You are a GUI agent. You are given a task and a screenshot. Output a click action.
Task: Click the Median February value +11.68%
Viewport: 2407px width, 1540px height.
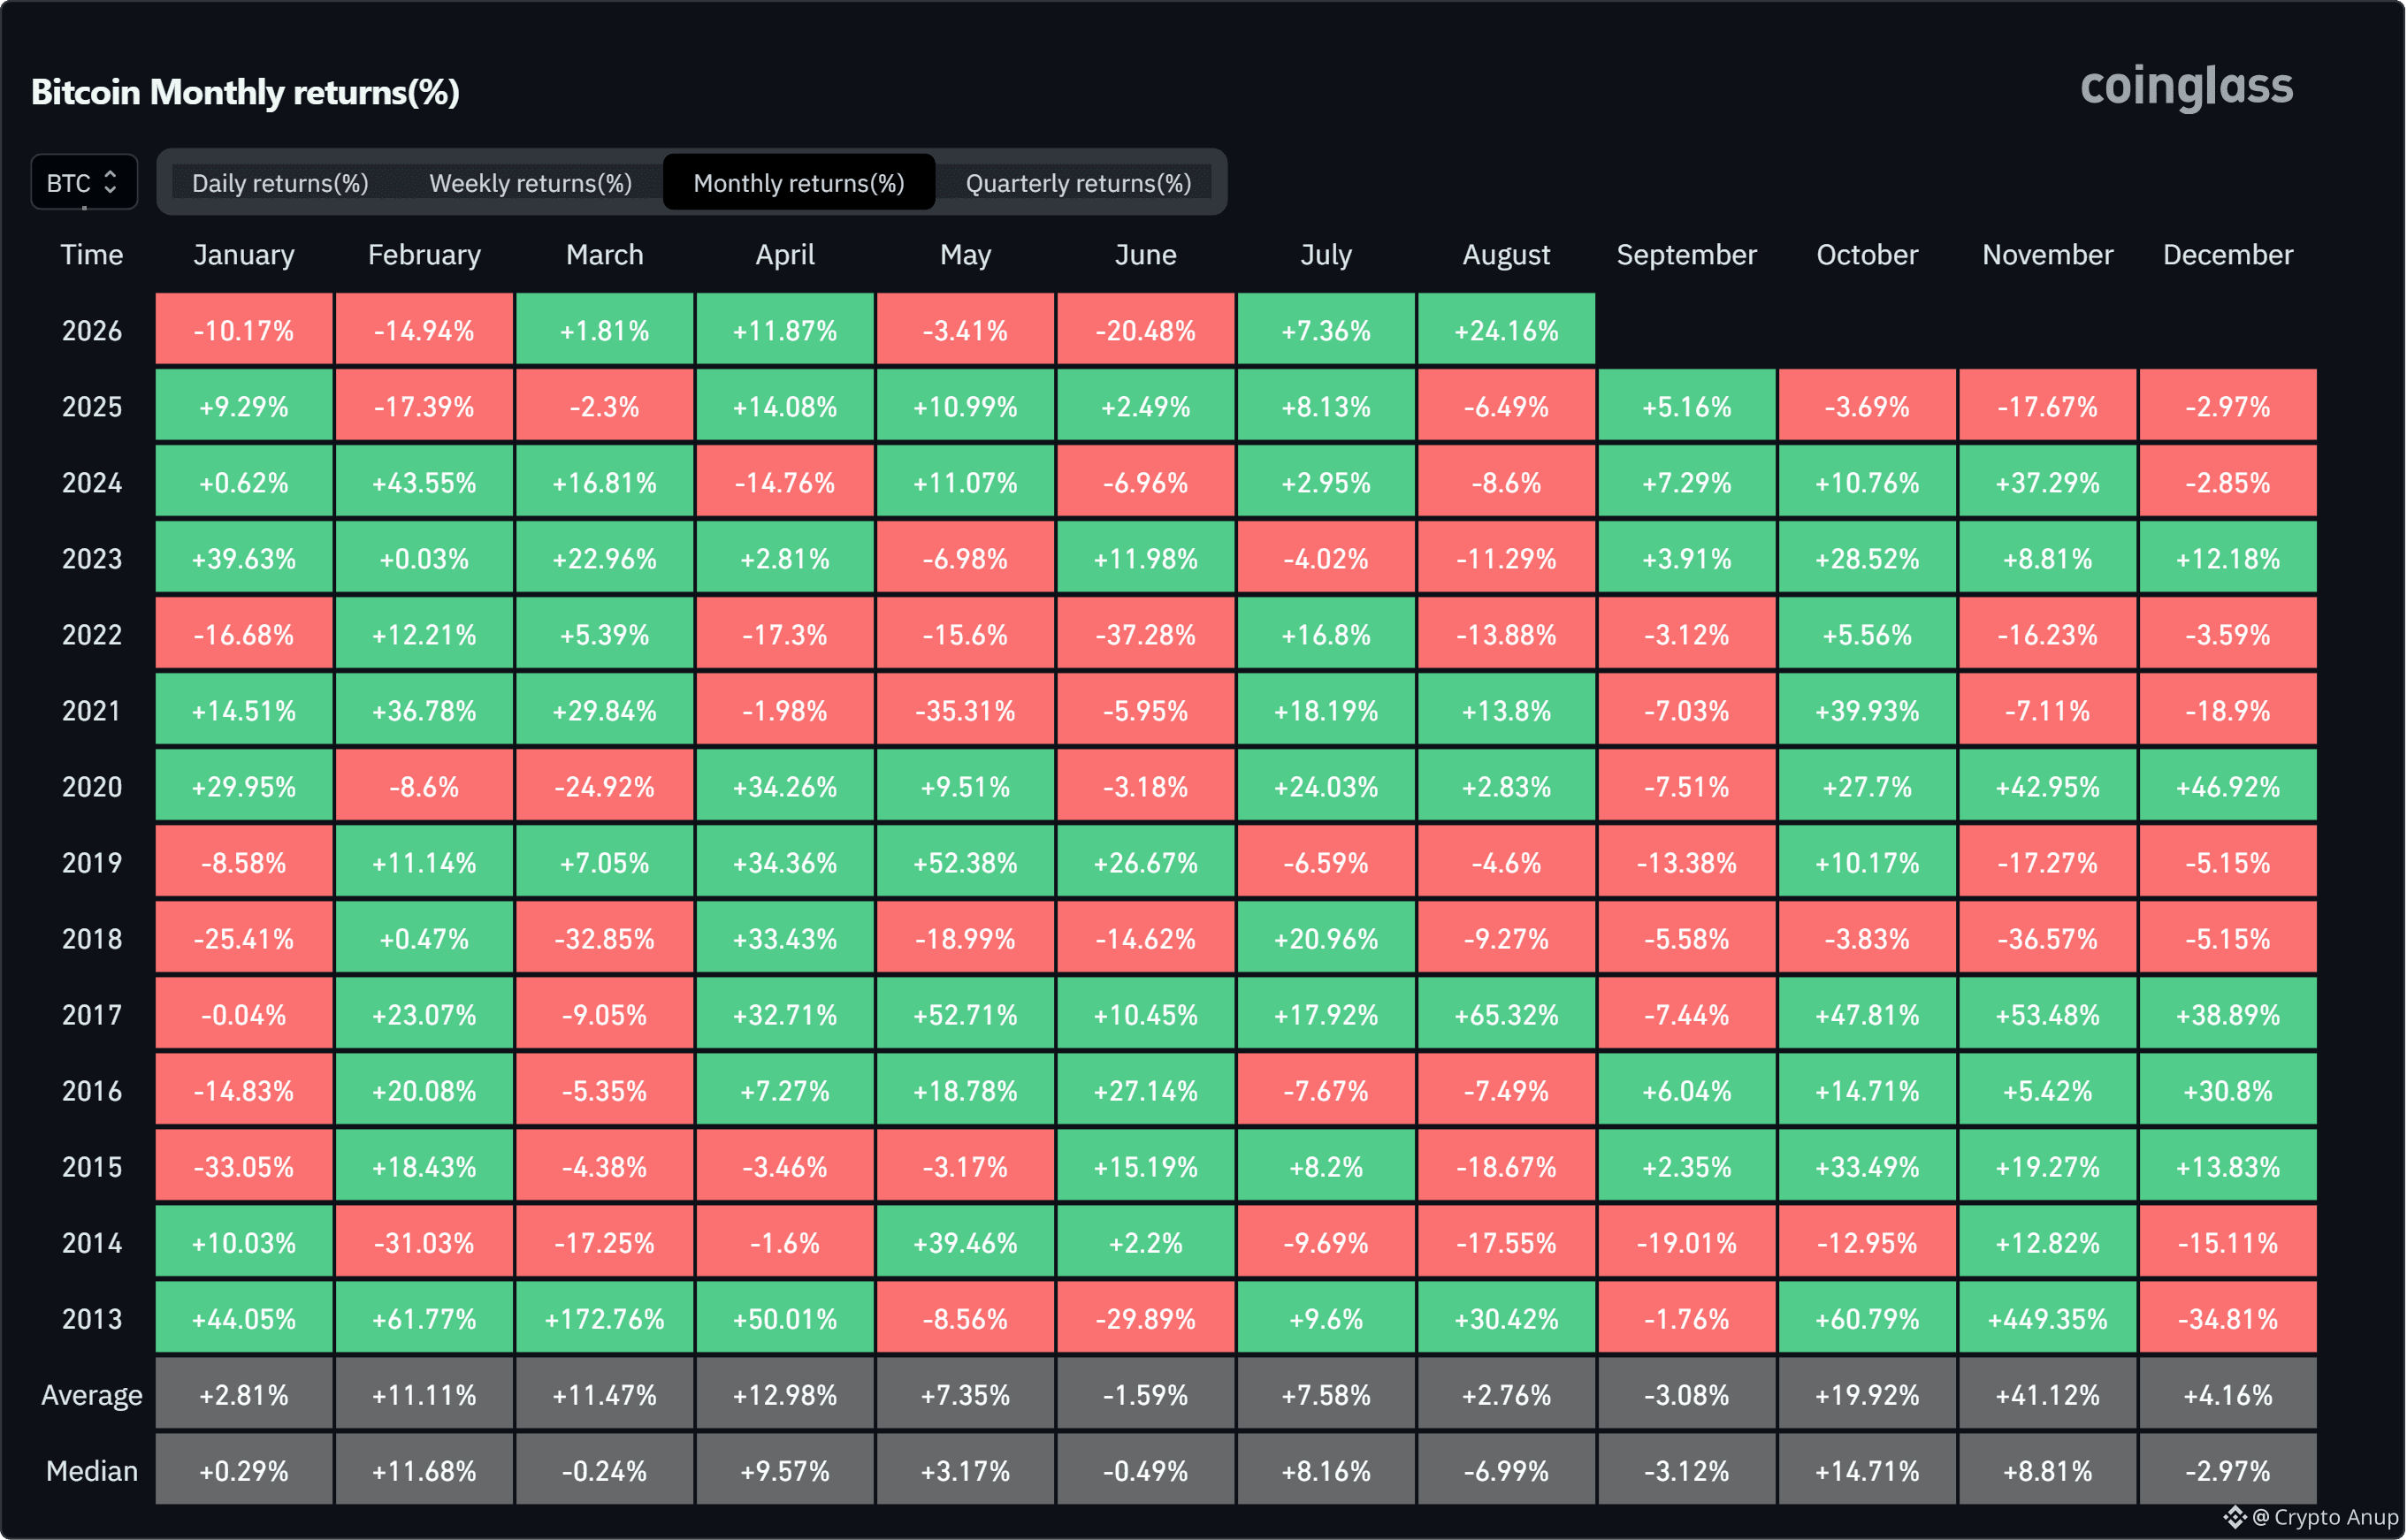coord(424,1469)
